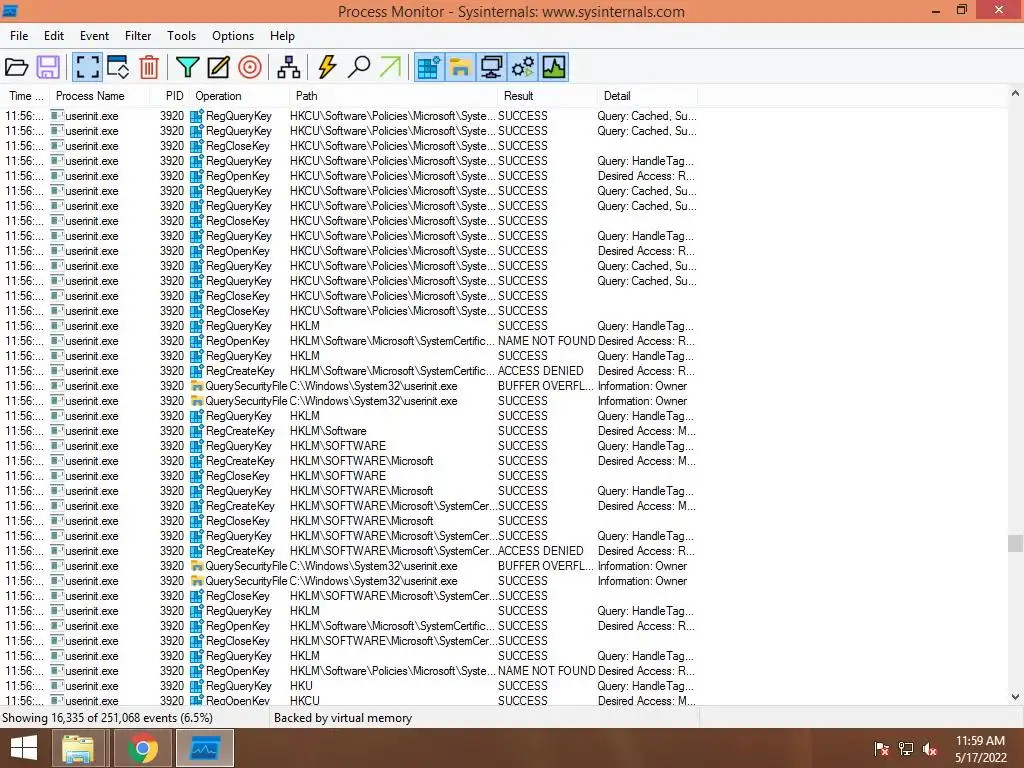Select the RegQueryKey HKLM\SOFTWARE\Microsoft row

(x=351, y=491)
